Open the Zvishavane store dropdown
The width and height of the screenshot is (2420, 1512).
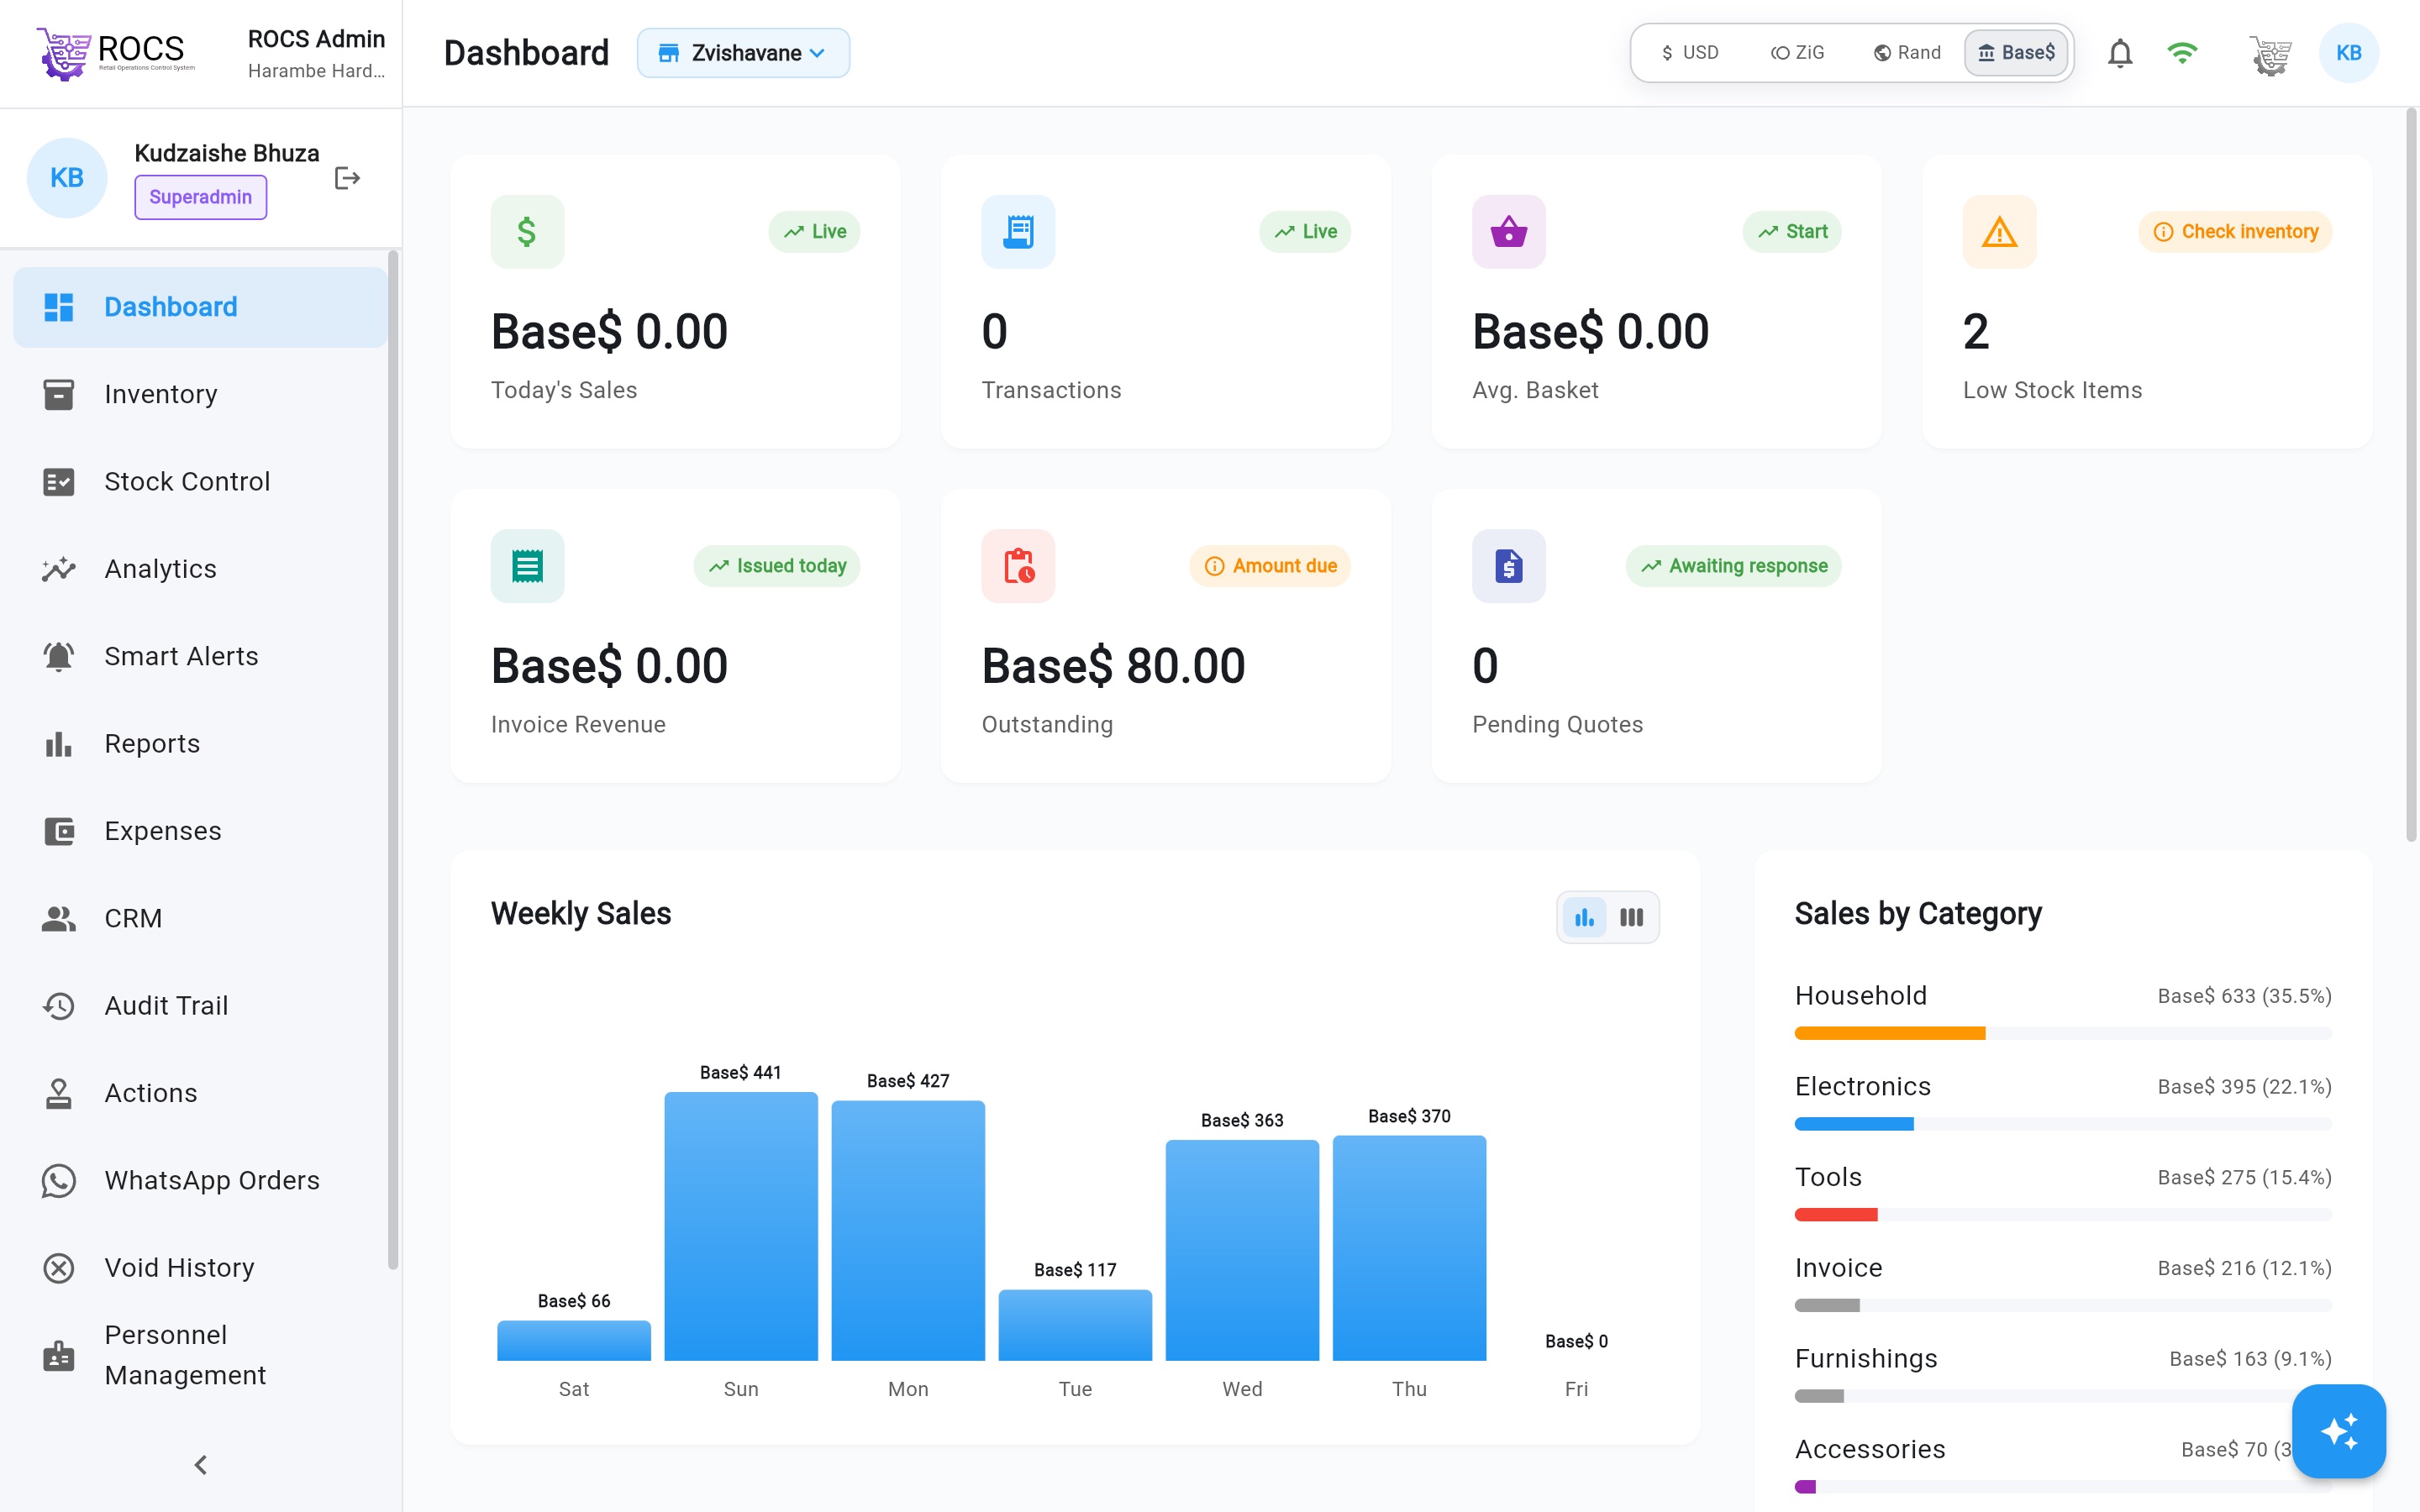pyautogui.click(x=743, y=53)
